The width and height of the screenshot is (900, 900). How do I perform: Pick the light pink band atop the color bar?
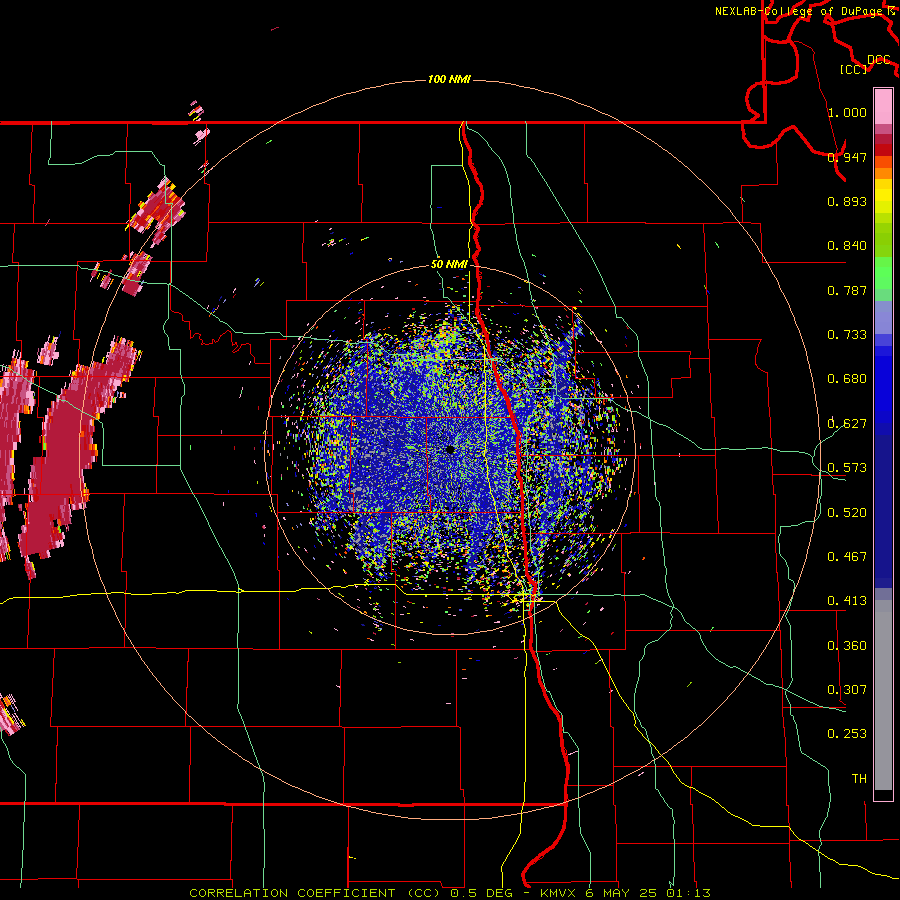click(883, 106)
